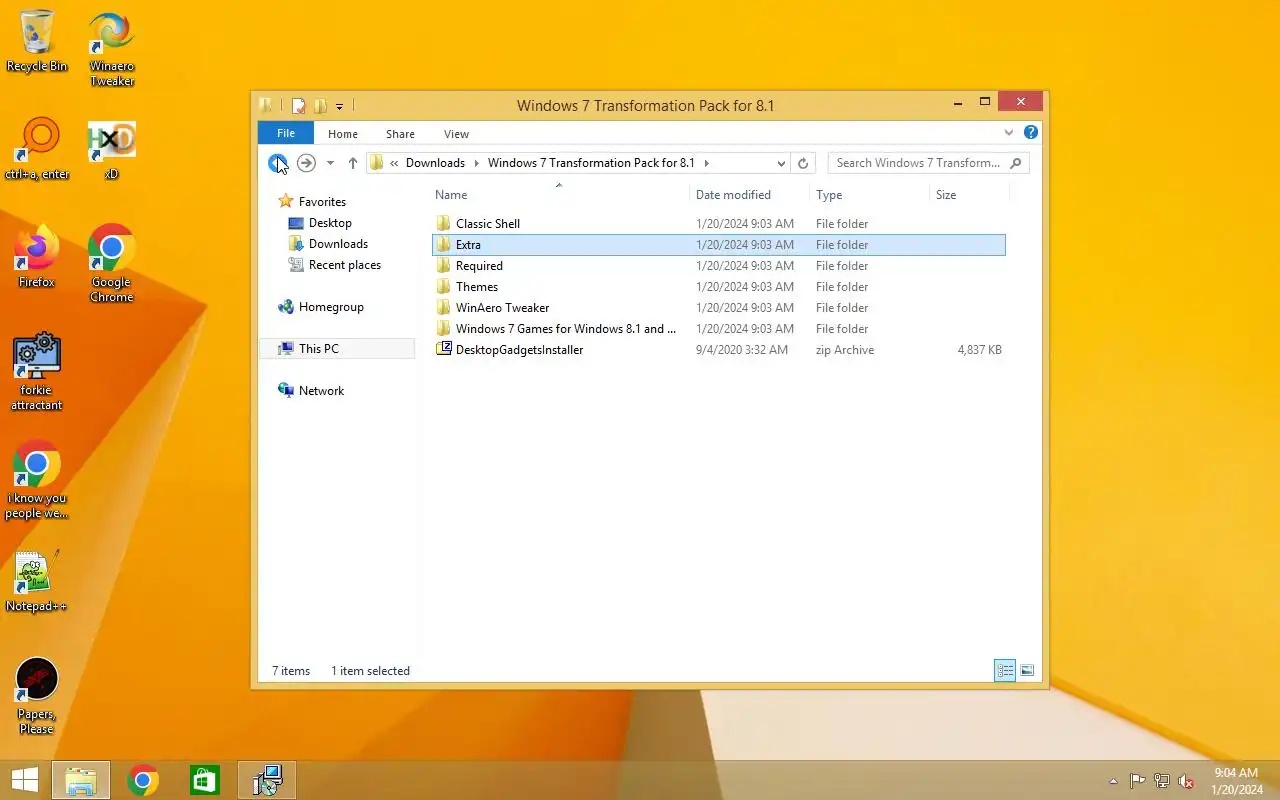
Task: Click the Forward navigation arrow
Action: click(306, 163)
